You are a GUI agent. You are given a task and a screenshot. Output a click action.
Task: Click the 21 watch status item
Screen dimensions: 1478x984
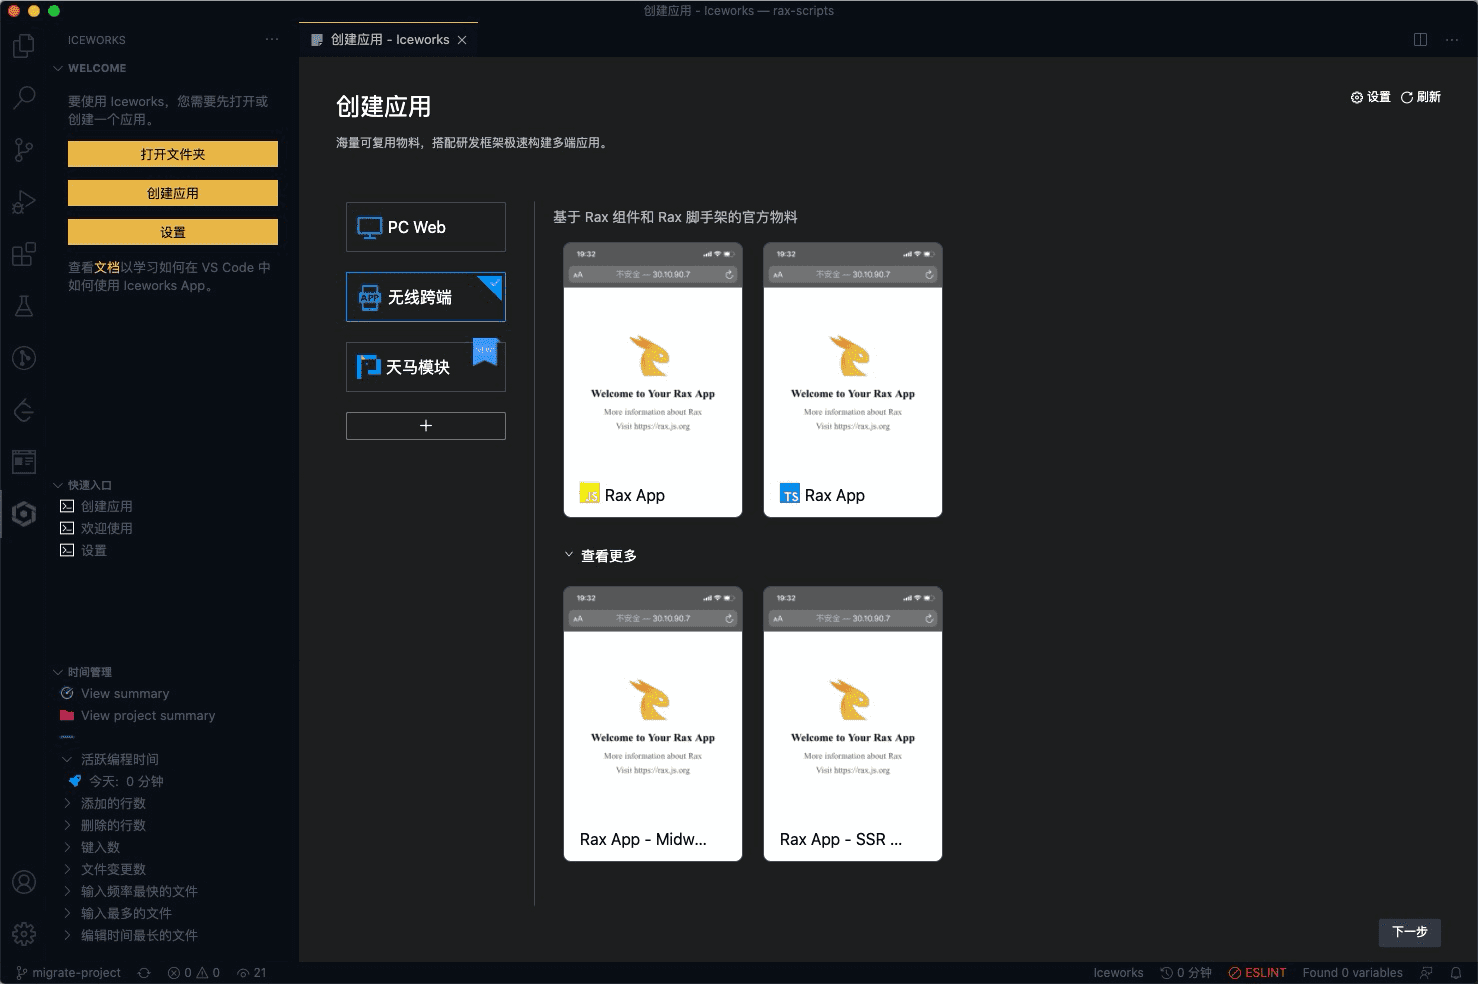252,973
